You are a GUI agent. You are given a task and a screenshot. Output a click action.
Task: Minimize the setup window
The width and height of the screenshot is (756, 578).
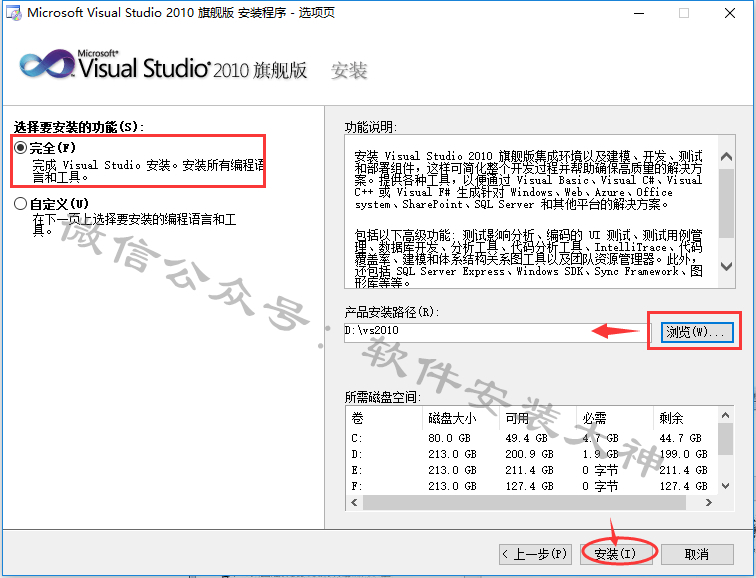[x=639, y=13]
